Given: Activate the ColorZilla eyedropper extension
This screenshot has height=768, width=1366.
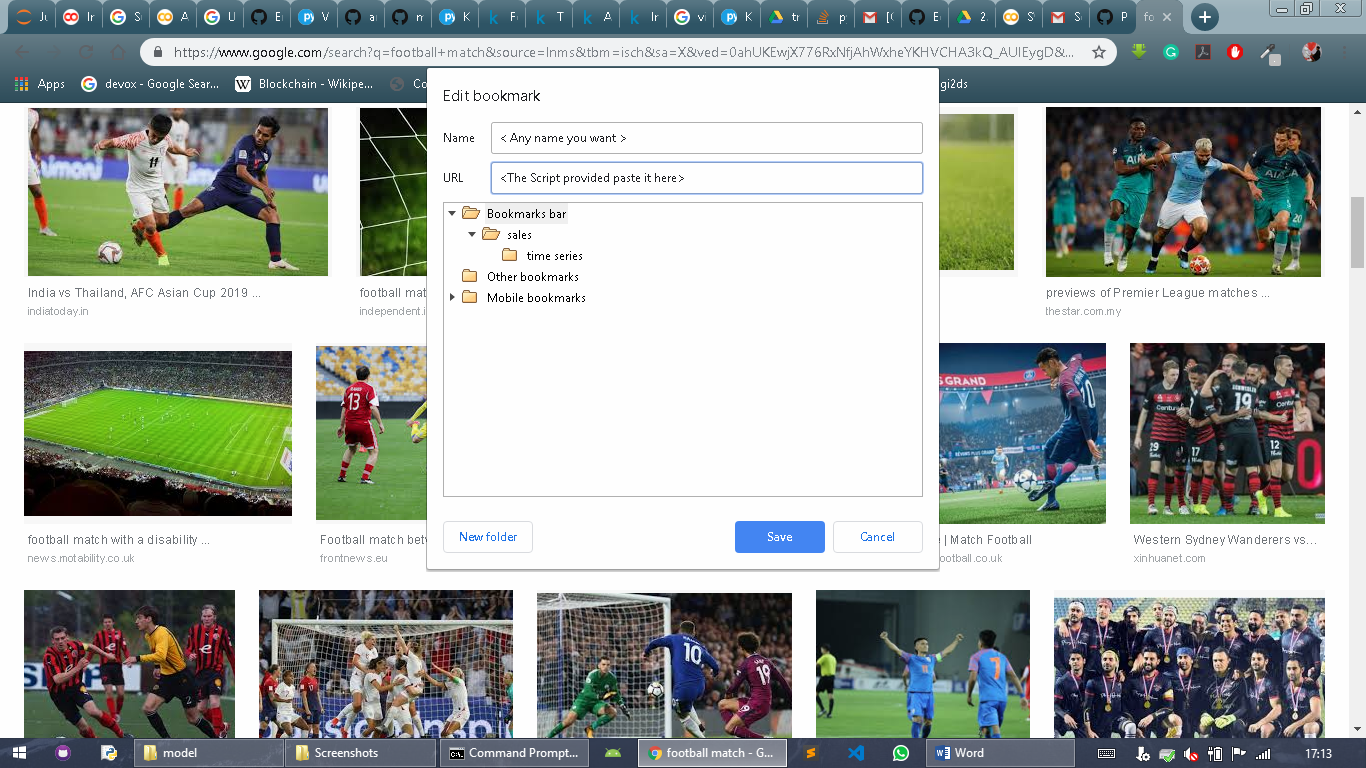Looking at the screenshot, I should (1268, 52).
